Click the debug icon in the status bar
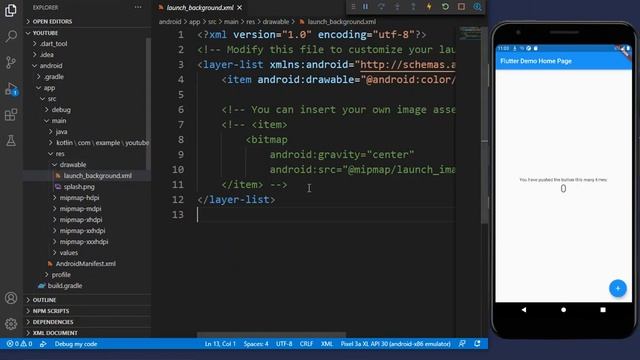Image resolution: width=640 pixels, height=360 pixels. tap(43, 344)
